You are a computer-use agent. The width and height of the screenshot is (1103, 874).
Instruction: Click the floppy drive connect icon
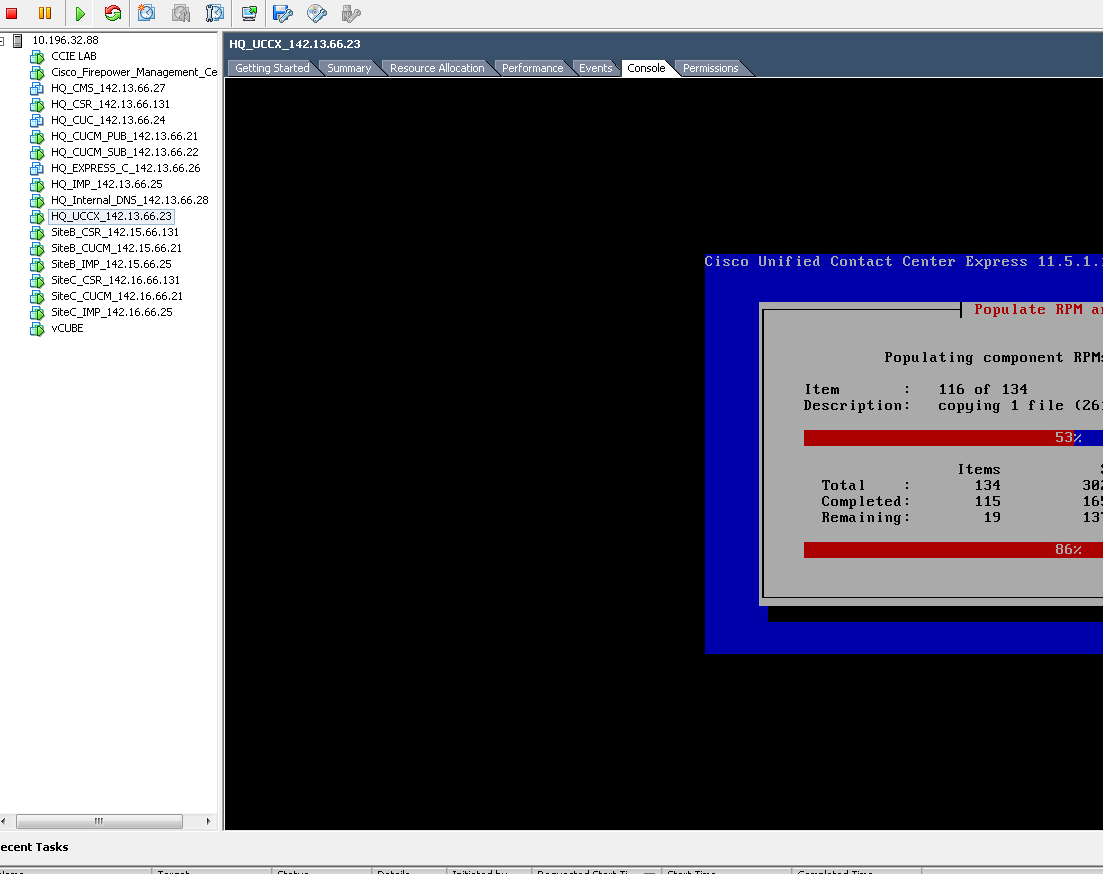pos(283,13)
